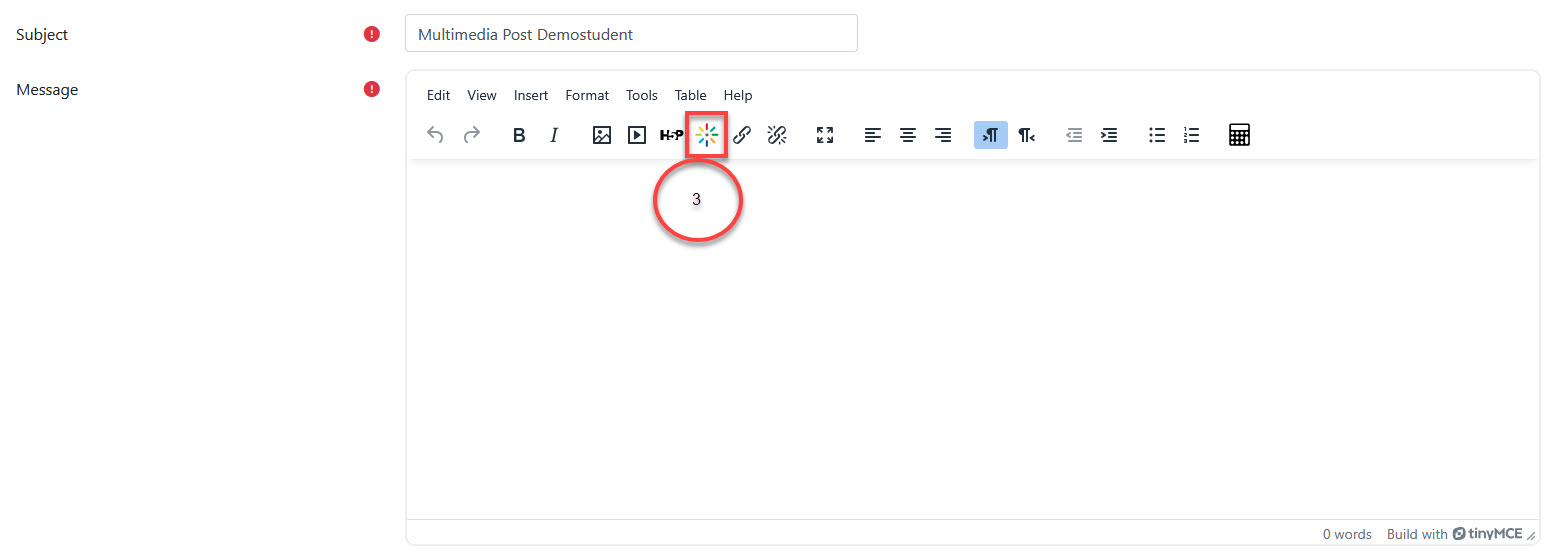Switch to right-to-left text direction
The height and width of the screenshot is (554, 1559).
1026,135
